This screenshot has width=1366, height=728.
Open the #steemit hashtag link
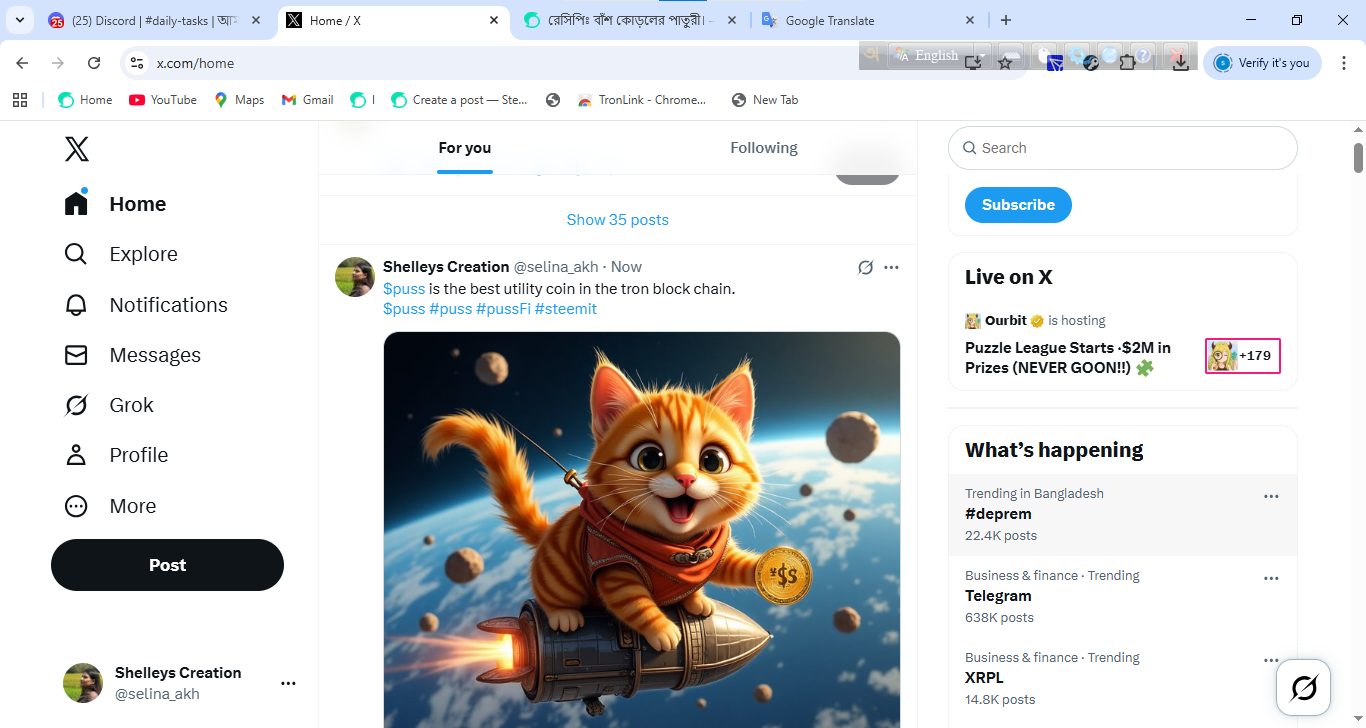(566, 309)
